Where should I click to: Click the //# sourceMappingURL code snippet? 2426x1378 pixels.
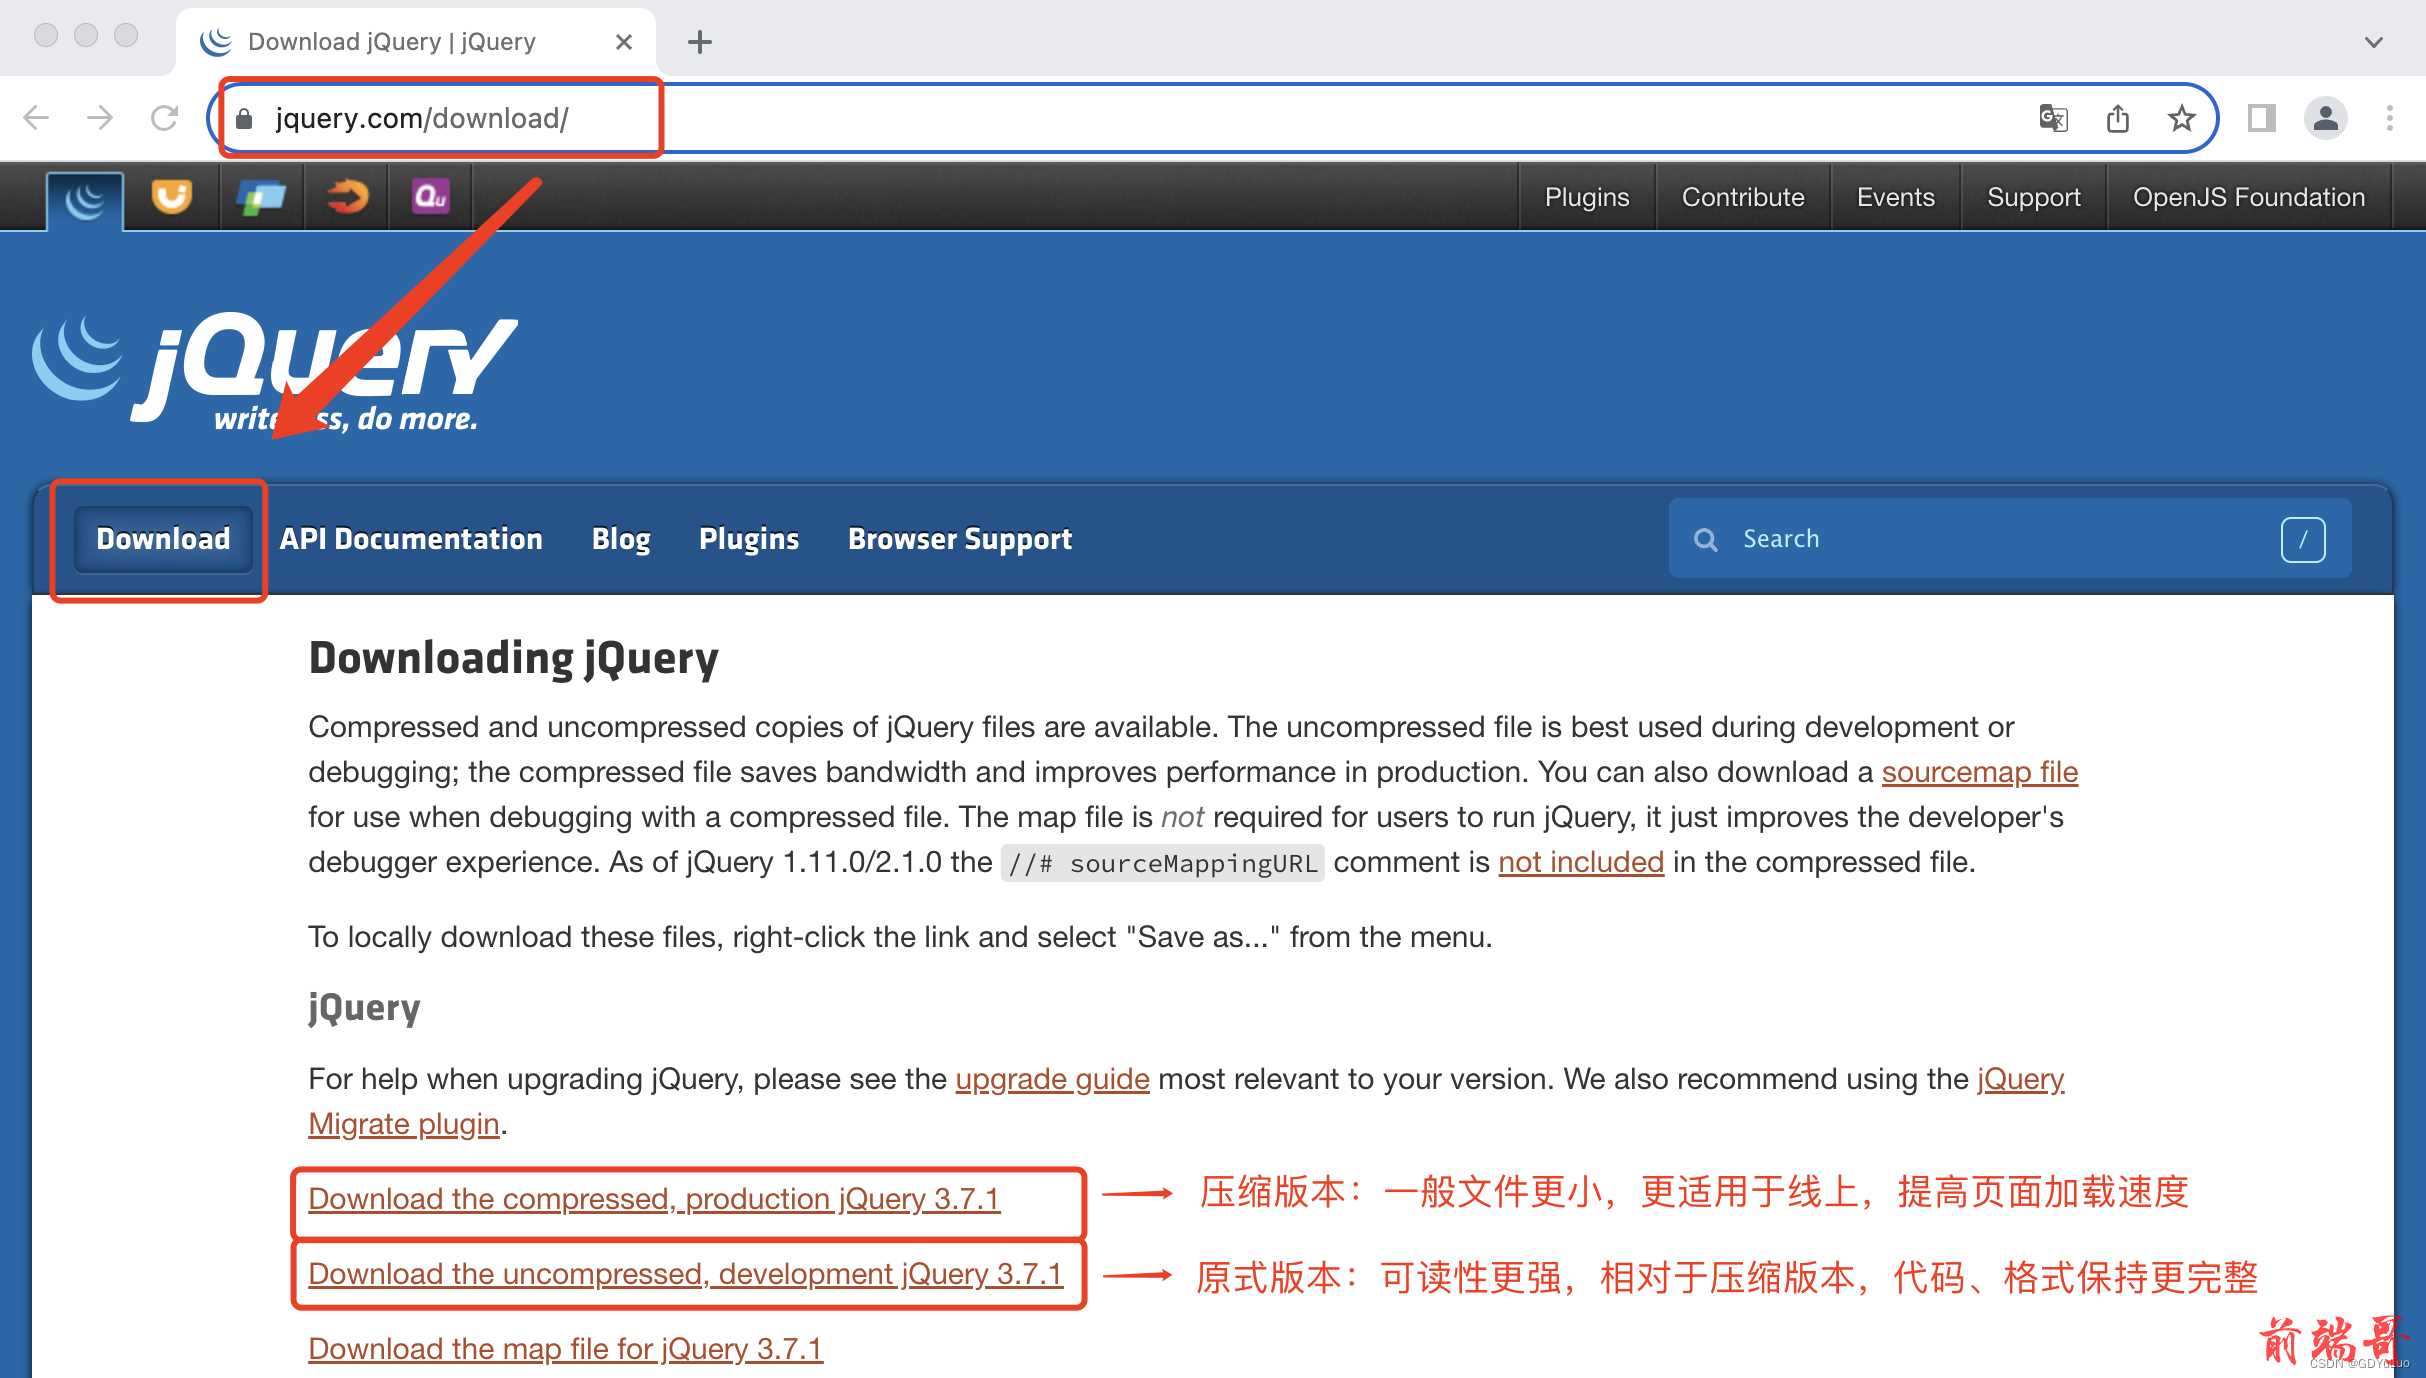(x=1162, y=863)
